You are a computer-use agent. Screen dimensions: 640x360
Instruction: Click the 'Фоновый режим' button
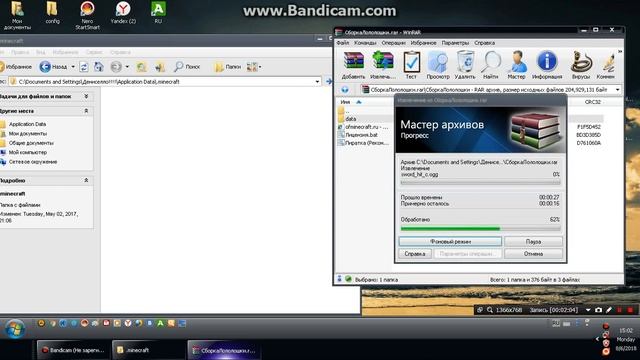click(450, 242)
